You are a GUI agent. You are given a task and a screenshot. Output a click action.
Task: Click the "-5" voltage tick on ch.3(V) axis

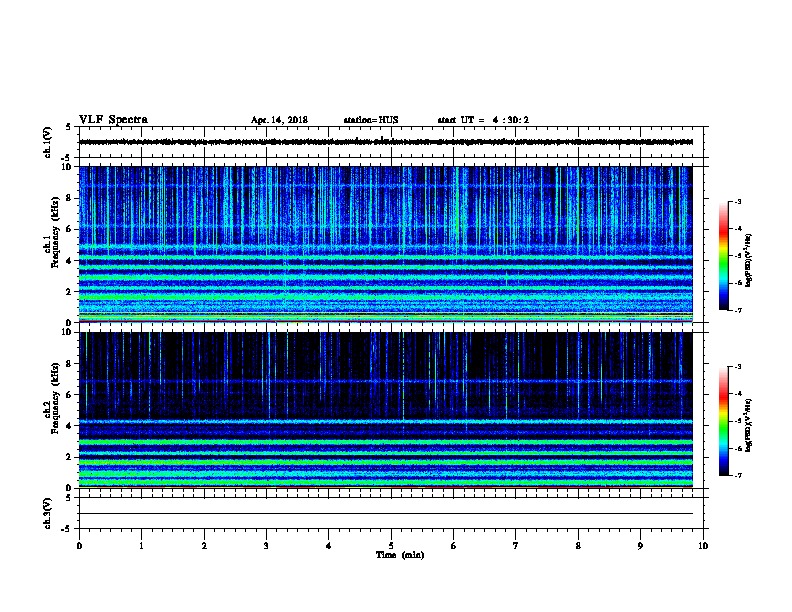66,529
